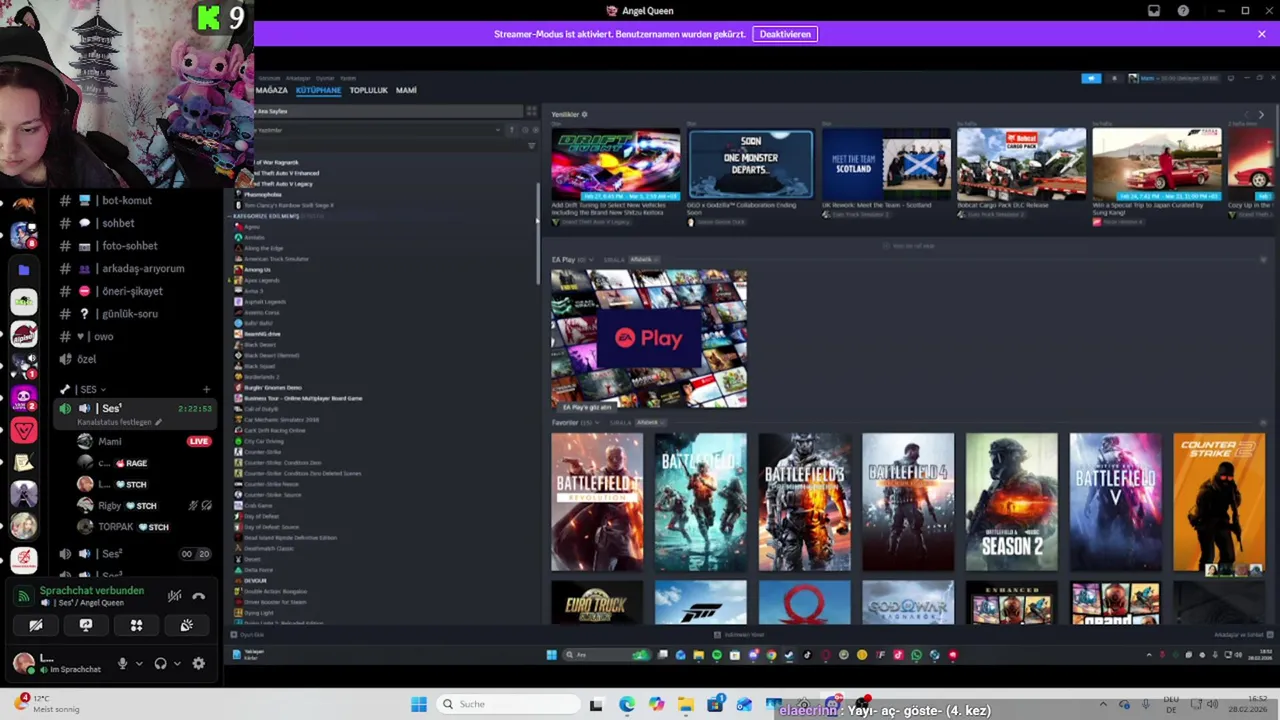Screen dimensions: 1280x720
Task: Open library advanced filter icon
Action: point(531,146)
